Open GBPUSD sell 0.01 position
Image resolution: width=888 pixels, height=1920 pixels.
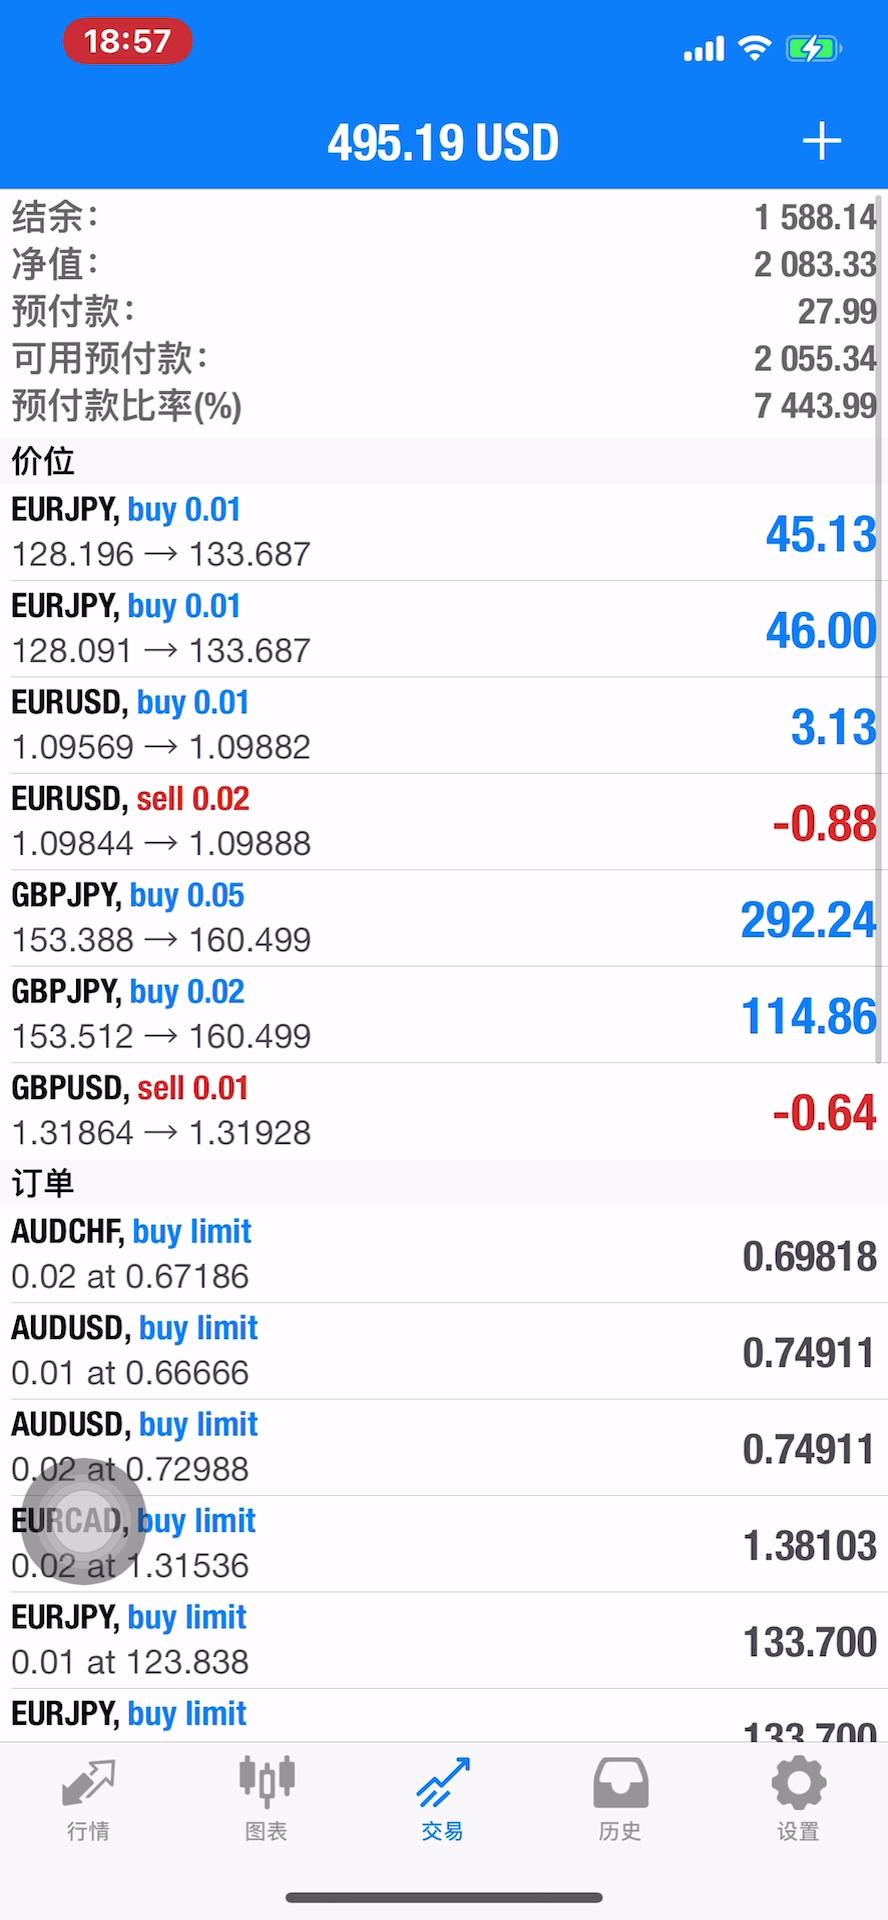[x=444, y=1111]
